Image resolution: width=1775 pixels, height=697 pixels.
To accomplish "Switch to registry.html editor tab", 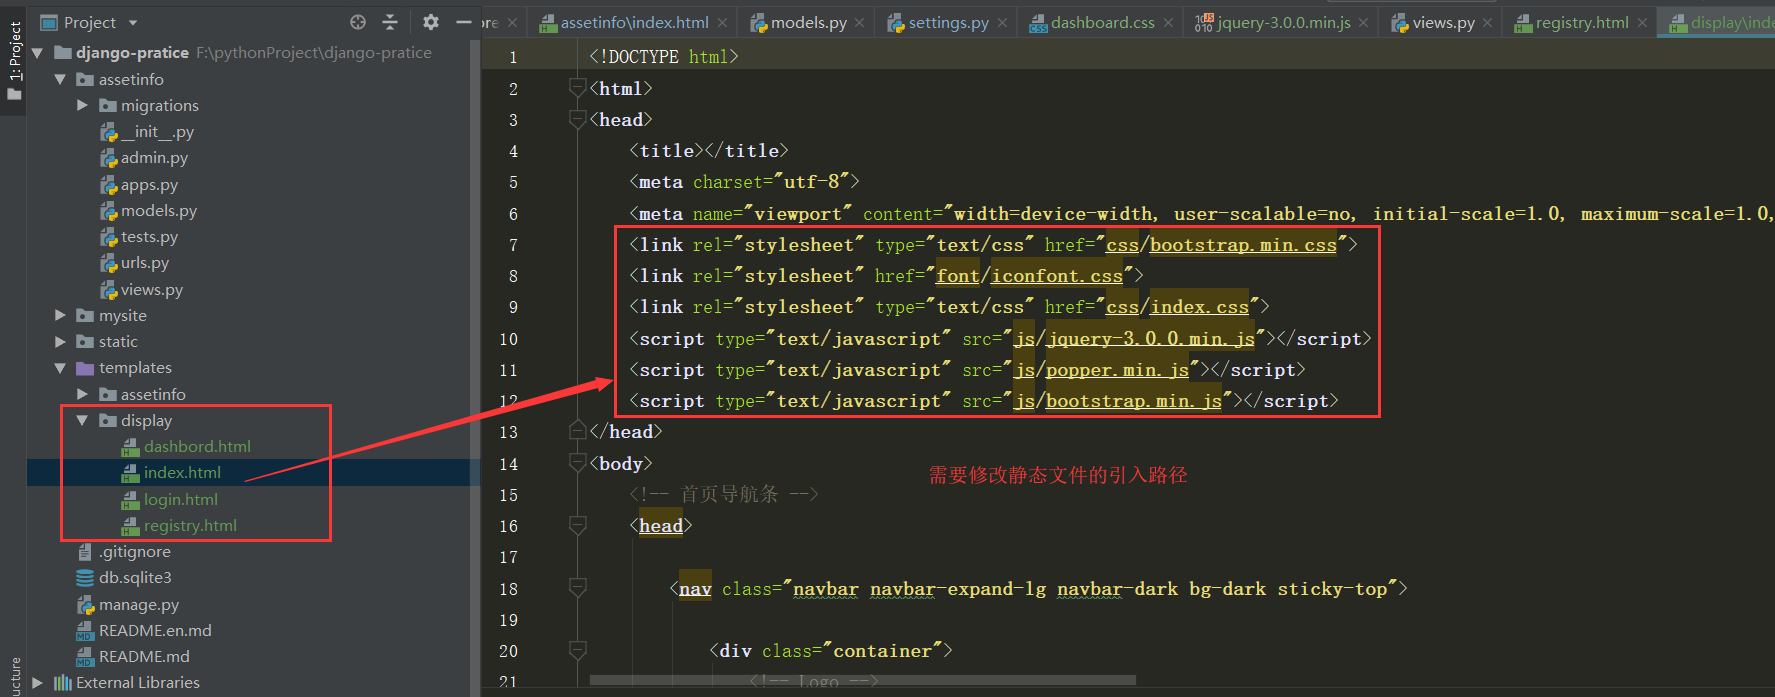I will click(x=1582, y=22).
